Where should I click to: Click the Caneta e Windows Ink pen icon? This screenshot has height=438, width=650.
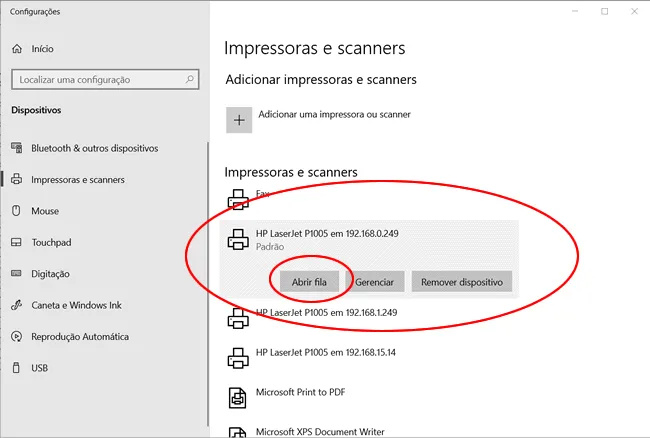[16, 305]
